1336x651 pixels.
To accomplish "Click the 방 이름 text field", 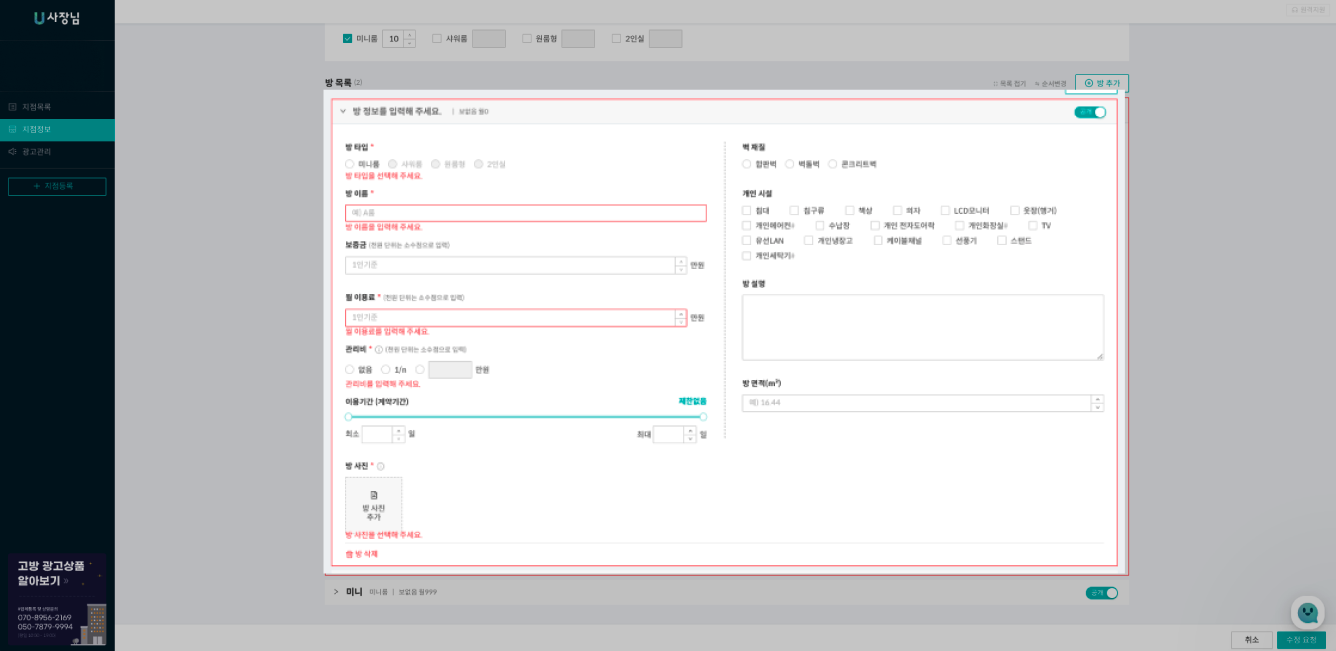I will click(525, 213).
